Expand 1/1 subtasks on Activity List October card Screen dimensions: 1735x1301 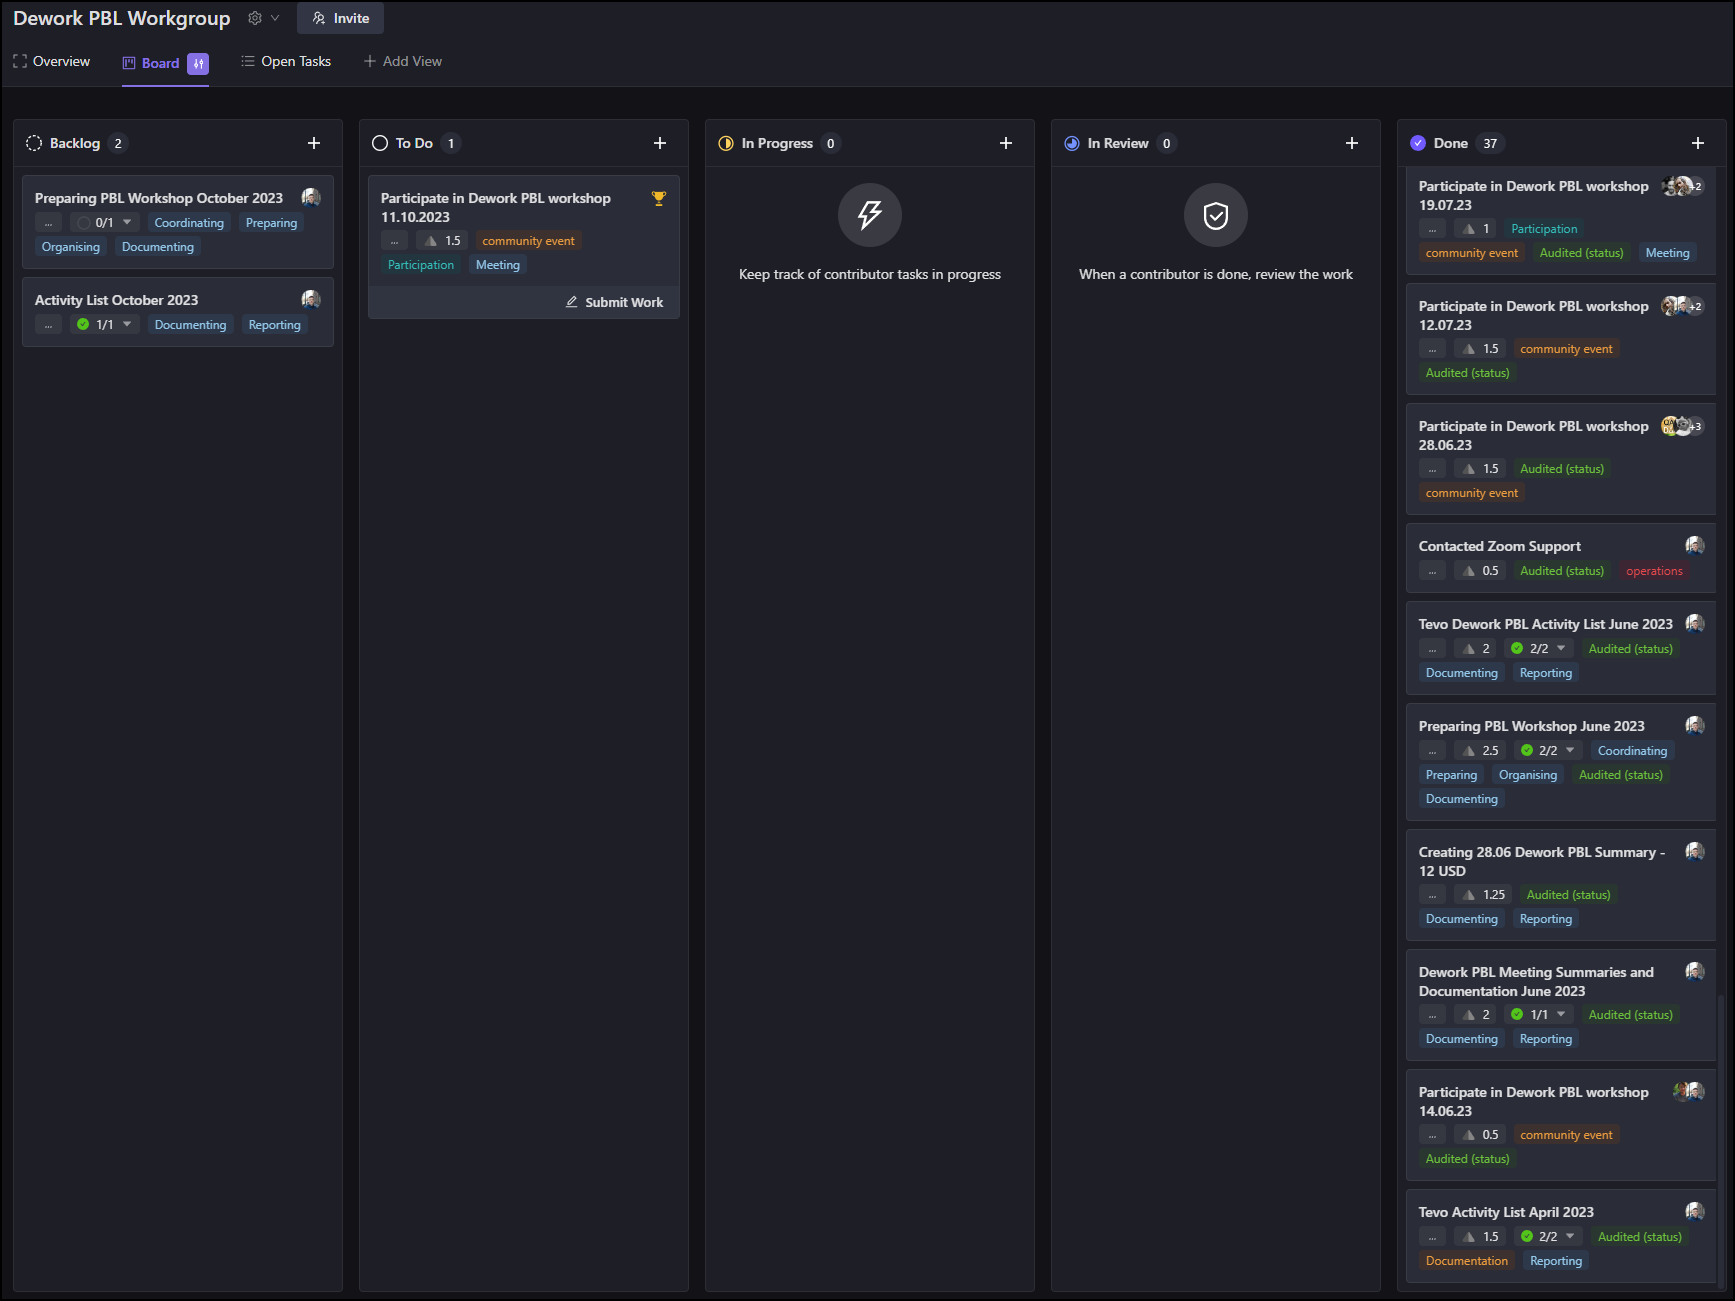[105, 325]
